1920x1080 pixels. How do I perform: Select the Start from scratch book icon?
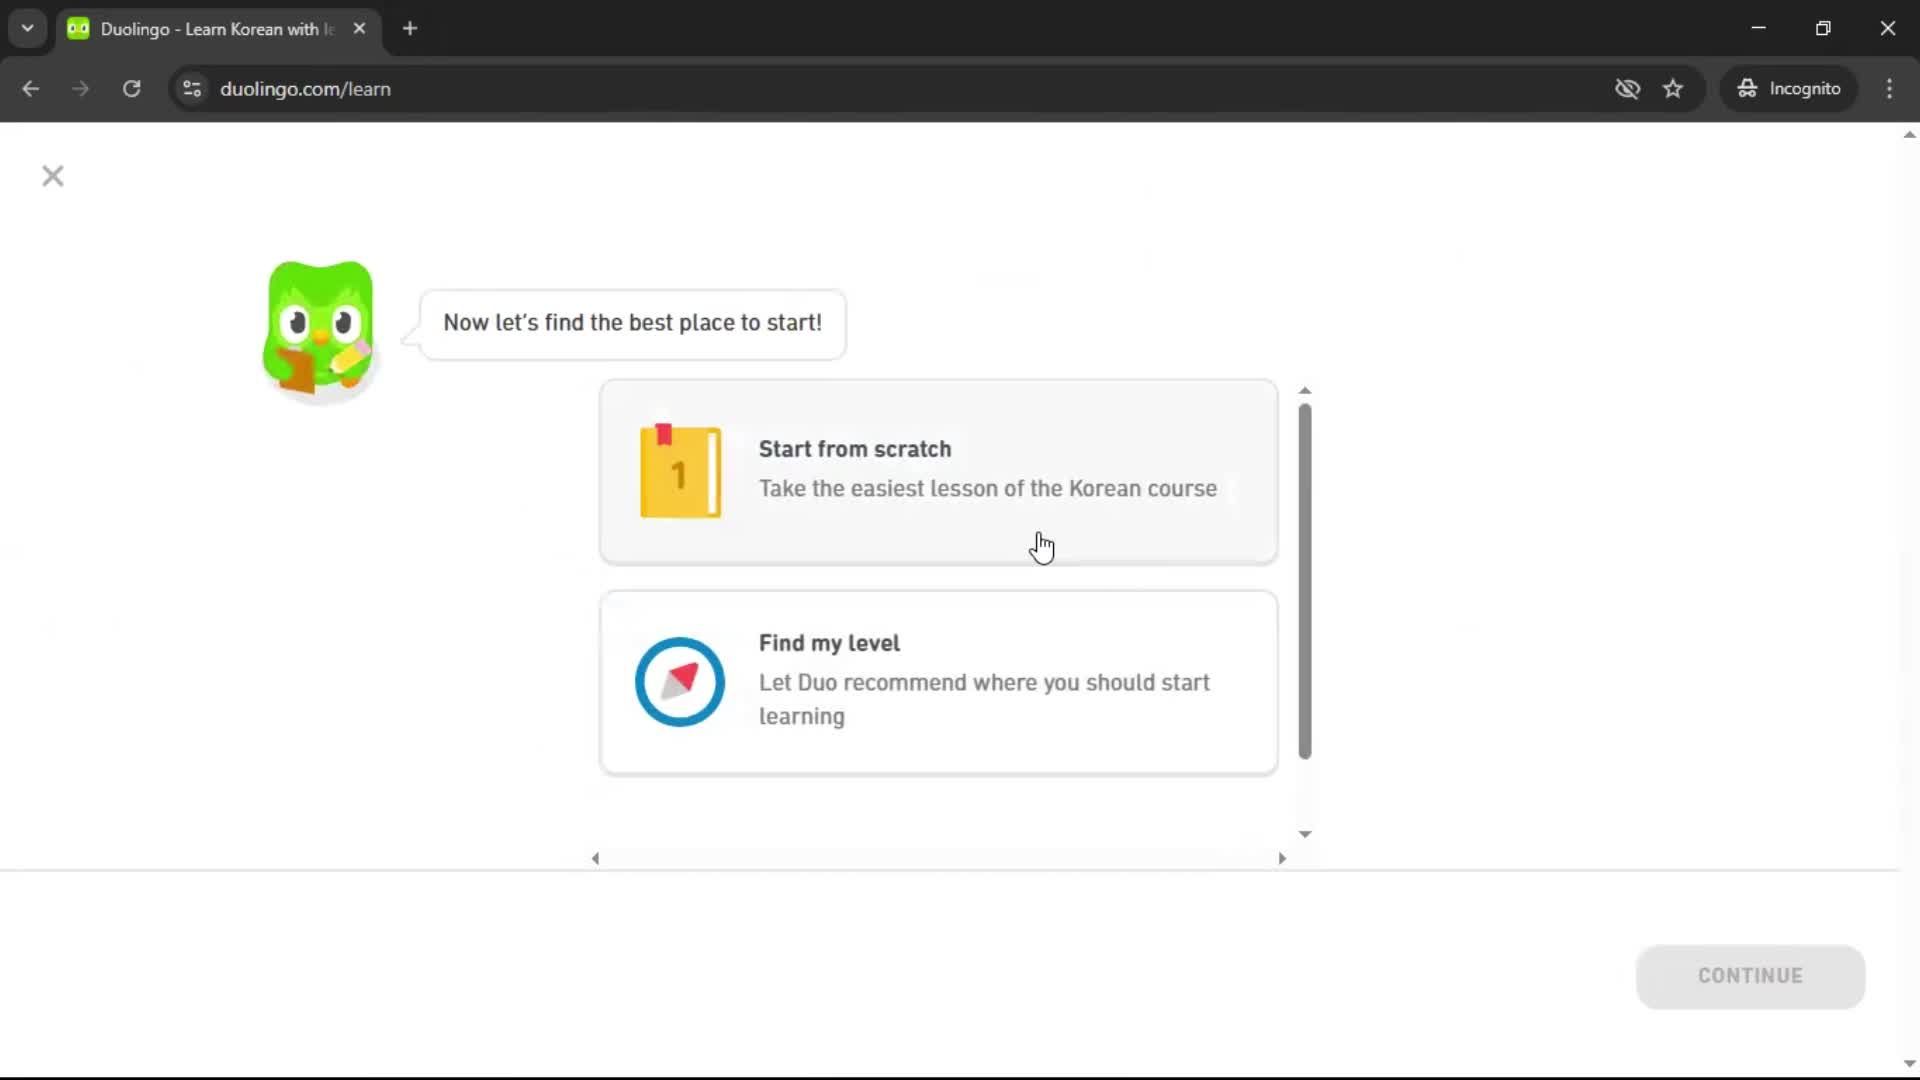point(679,471)
